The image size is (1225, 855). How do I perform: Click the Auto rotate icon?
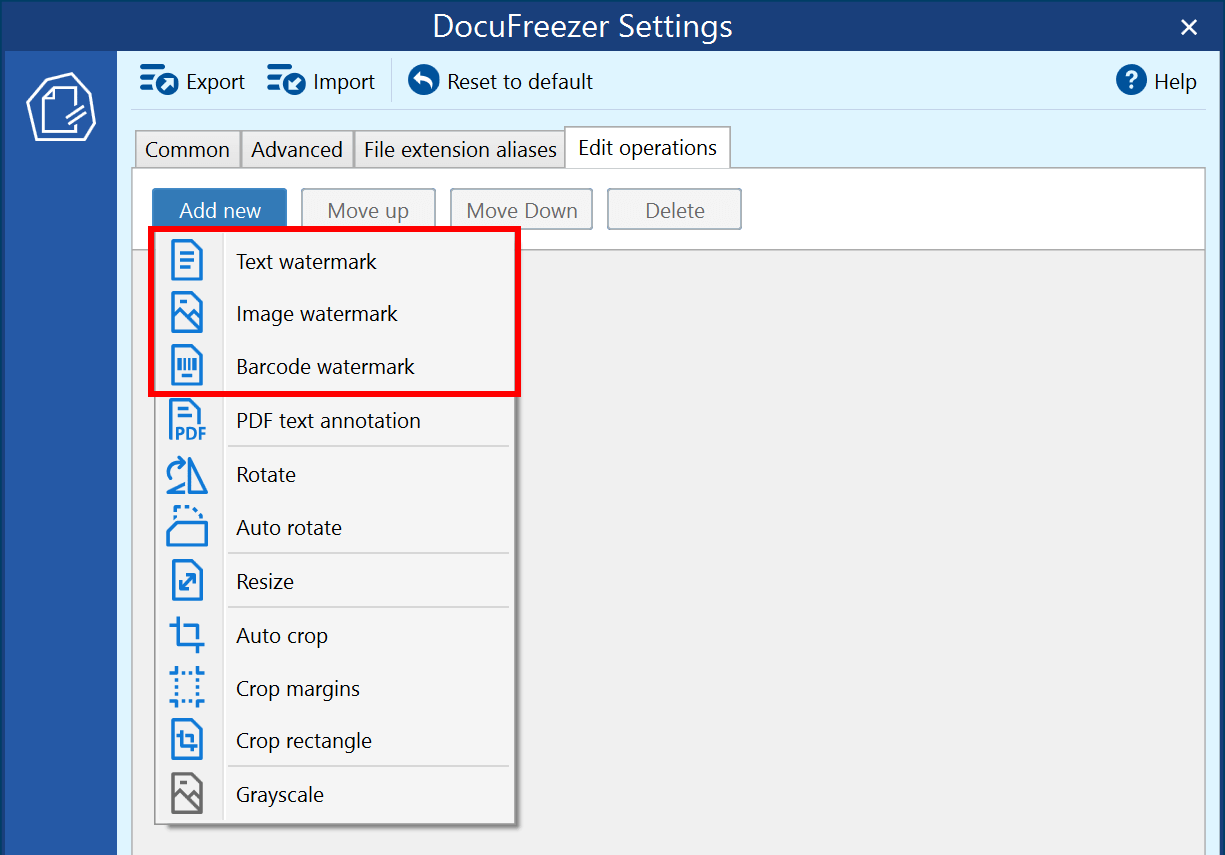pyautogui.click(x=187, y=527)
